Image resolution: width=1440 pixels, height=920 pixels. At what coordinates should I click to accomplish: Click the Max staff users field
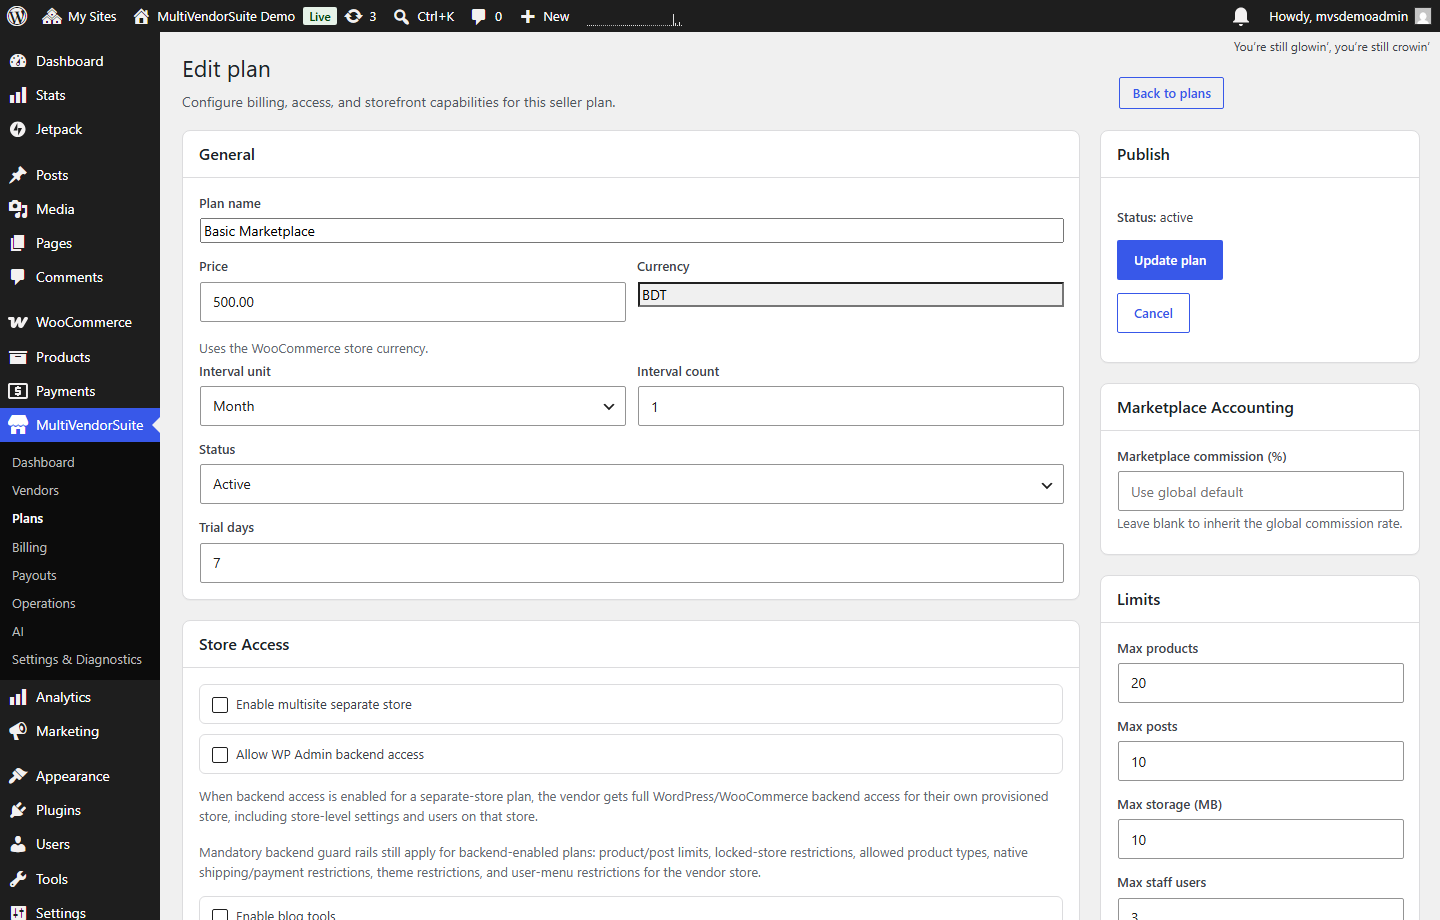(1260, 909)
